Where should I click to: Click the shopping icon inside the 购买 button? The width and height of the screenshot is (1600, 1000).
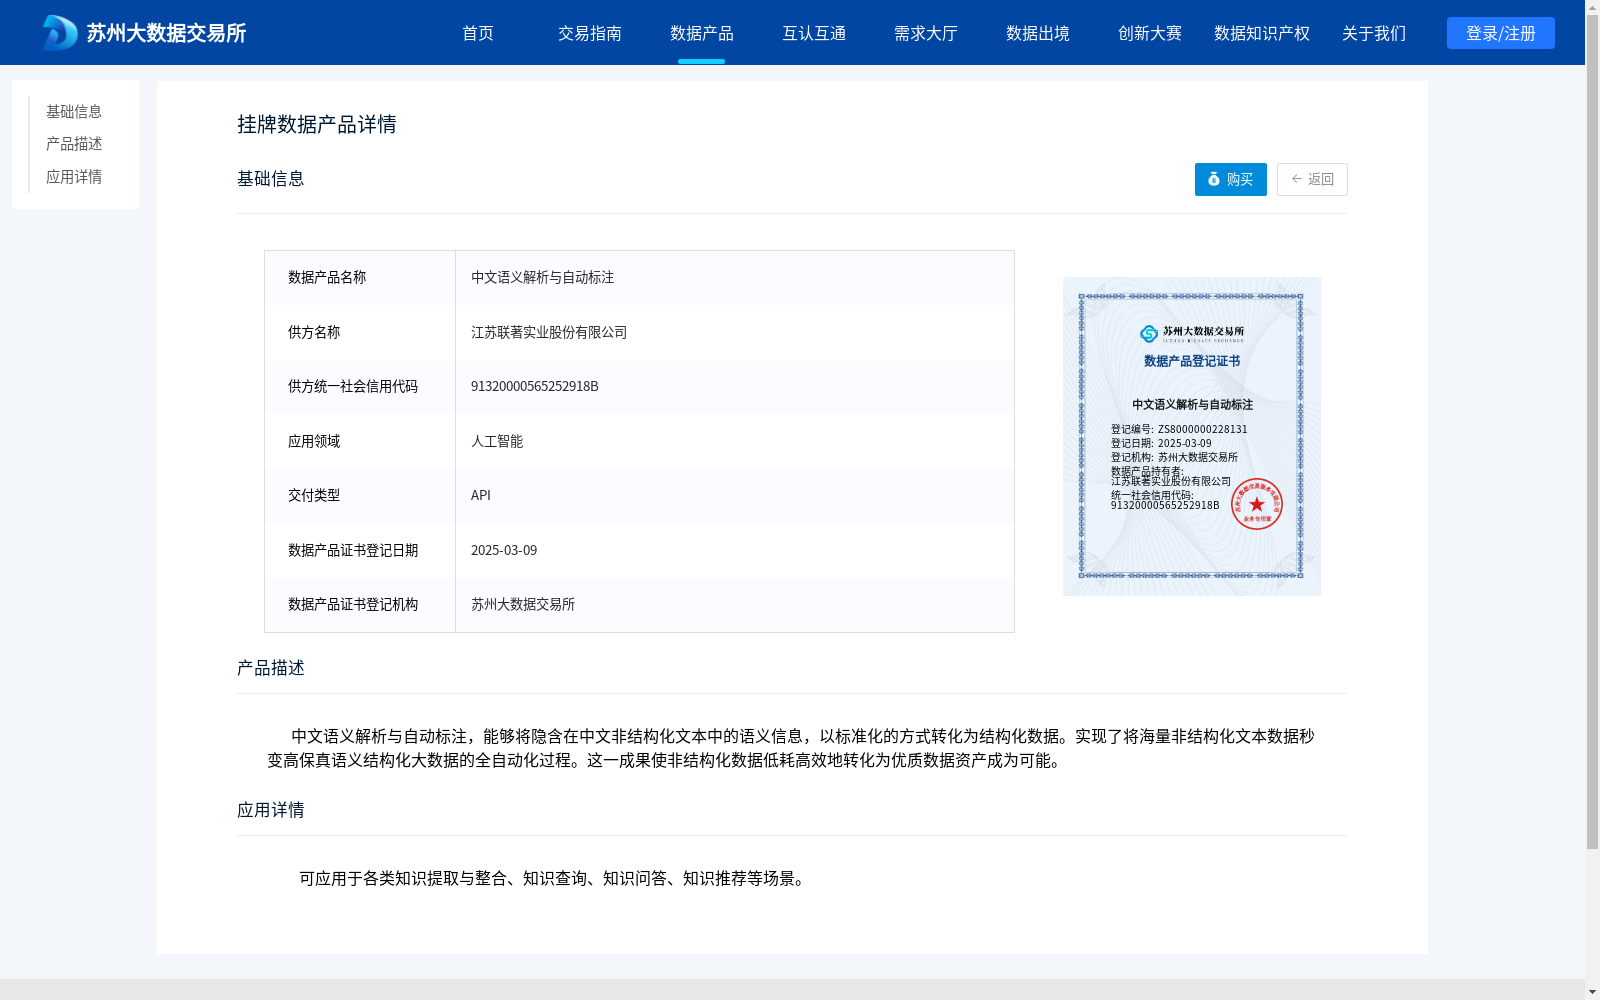point(1213,180)
